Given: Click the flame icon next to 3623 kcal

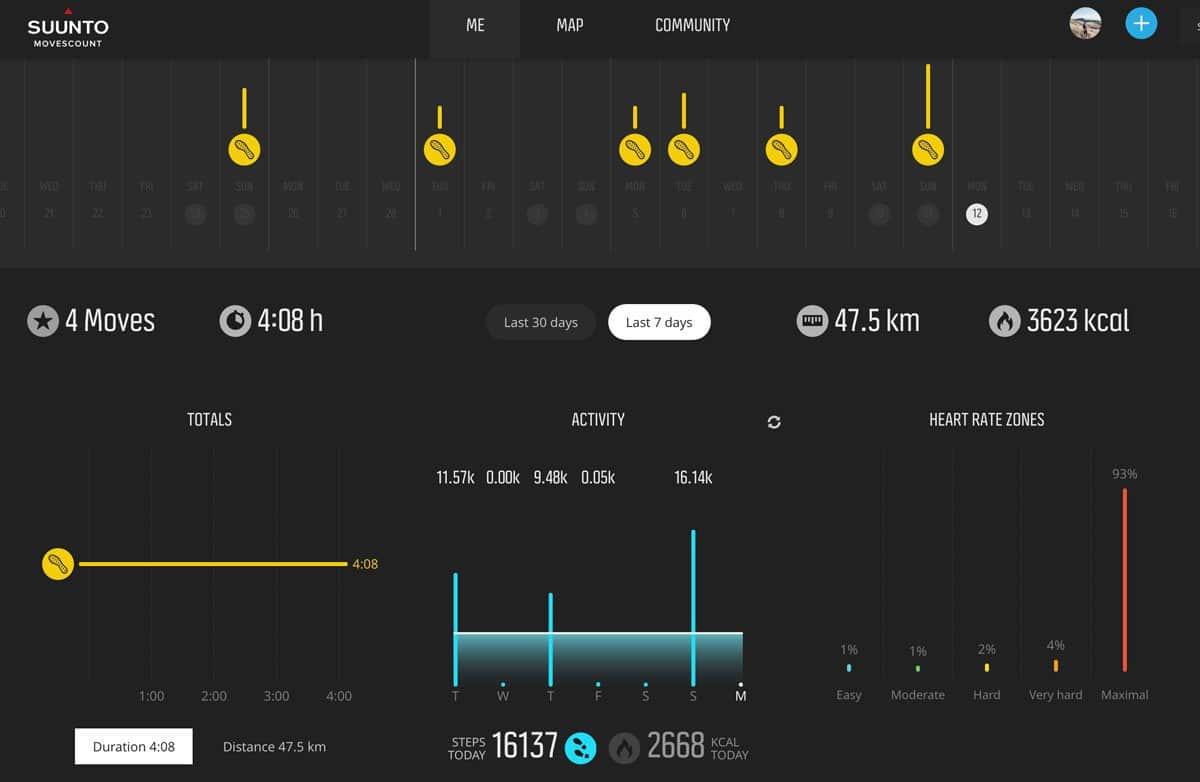Looking at the screenshot, I should pyautogui.click(x=1004, y=321).
